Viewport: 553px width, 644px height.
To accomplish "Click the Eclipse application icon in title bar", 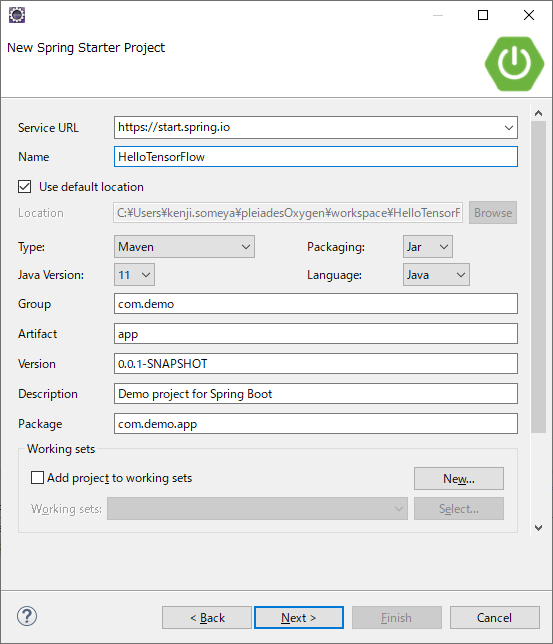I will 17,15.
